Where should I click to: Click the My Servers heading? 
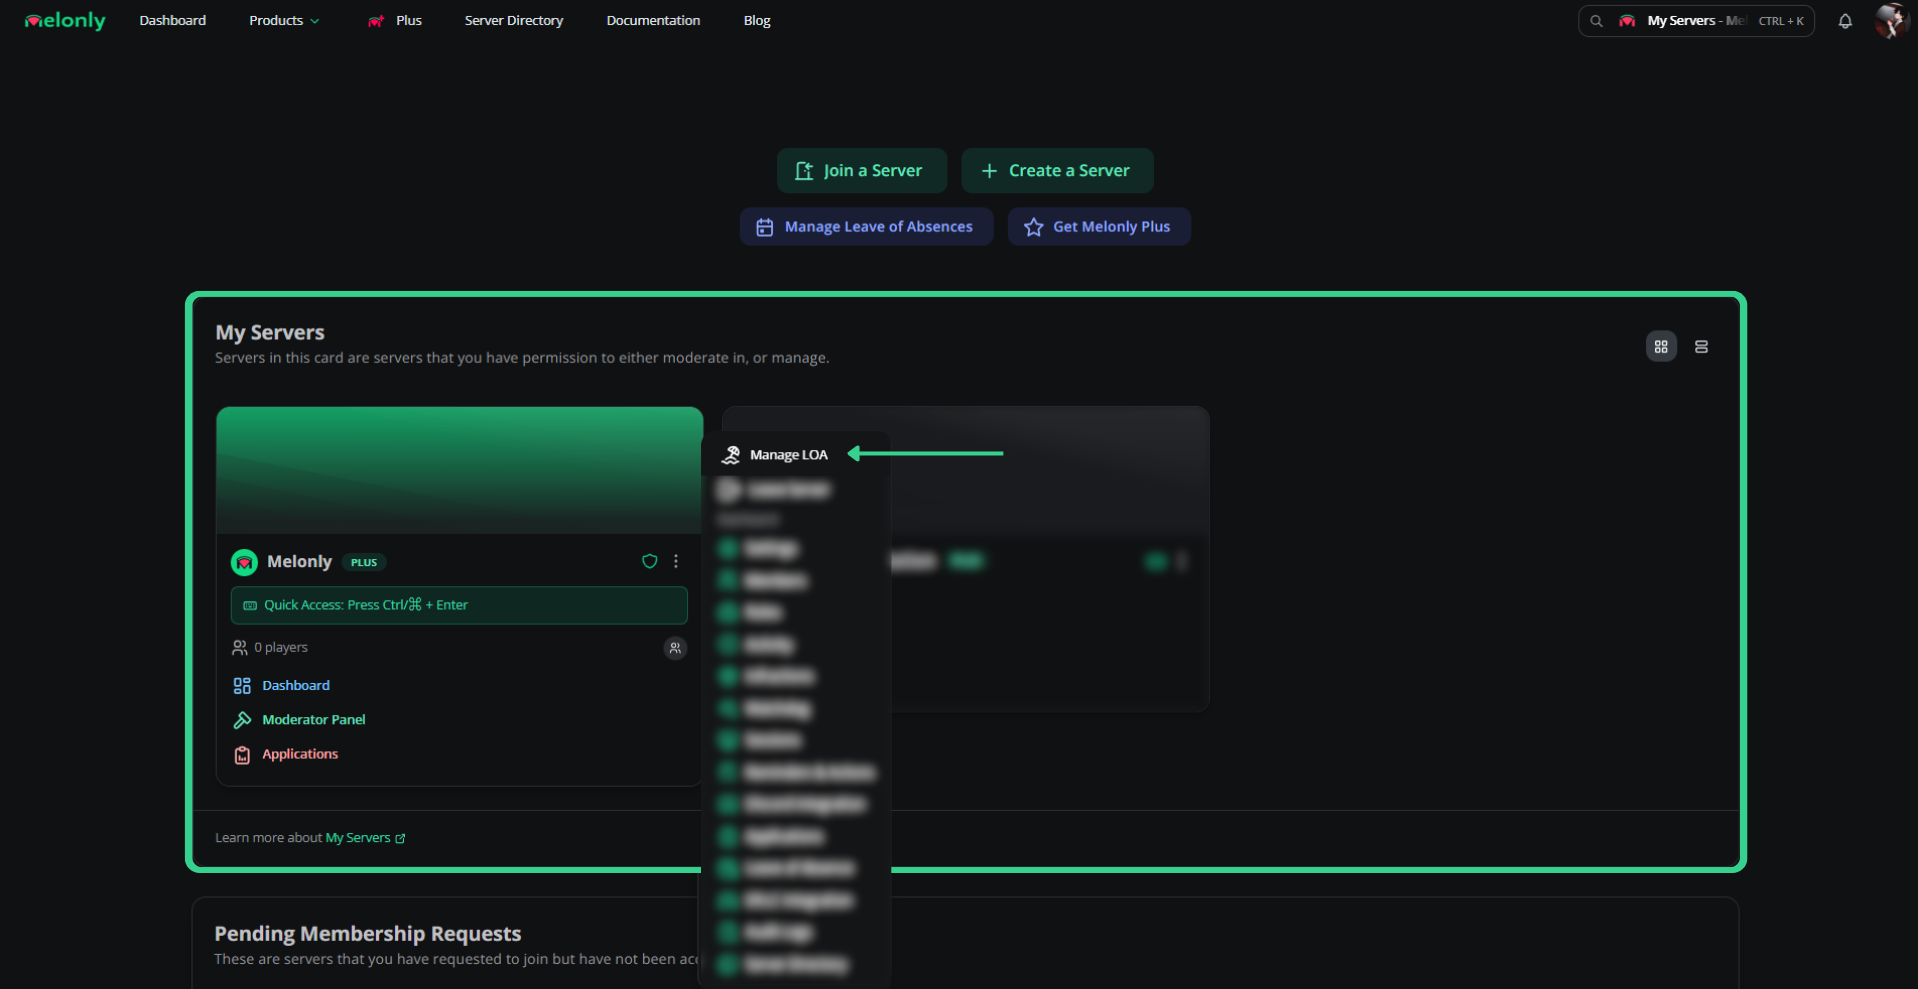[270, 332]
